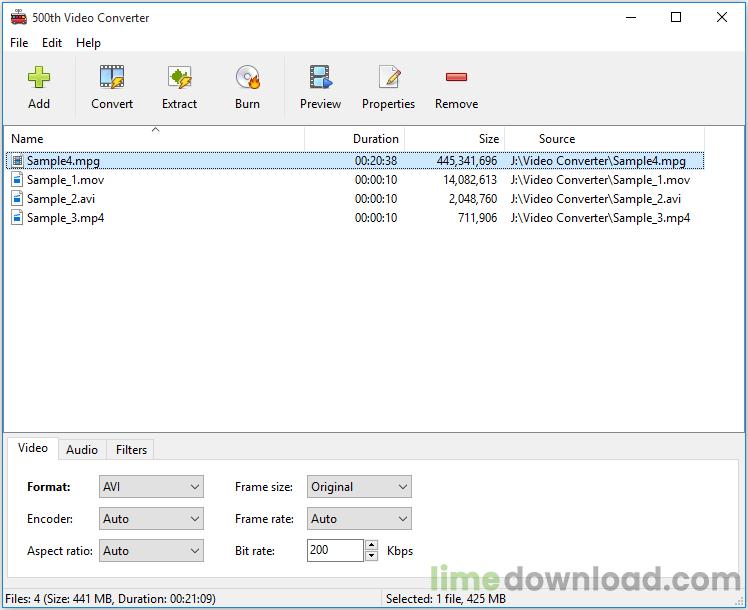This screenshot has height=610, width=748.
Task: Click the 00:20:38 duration cell
Action: [x=376, y=161]
